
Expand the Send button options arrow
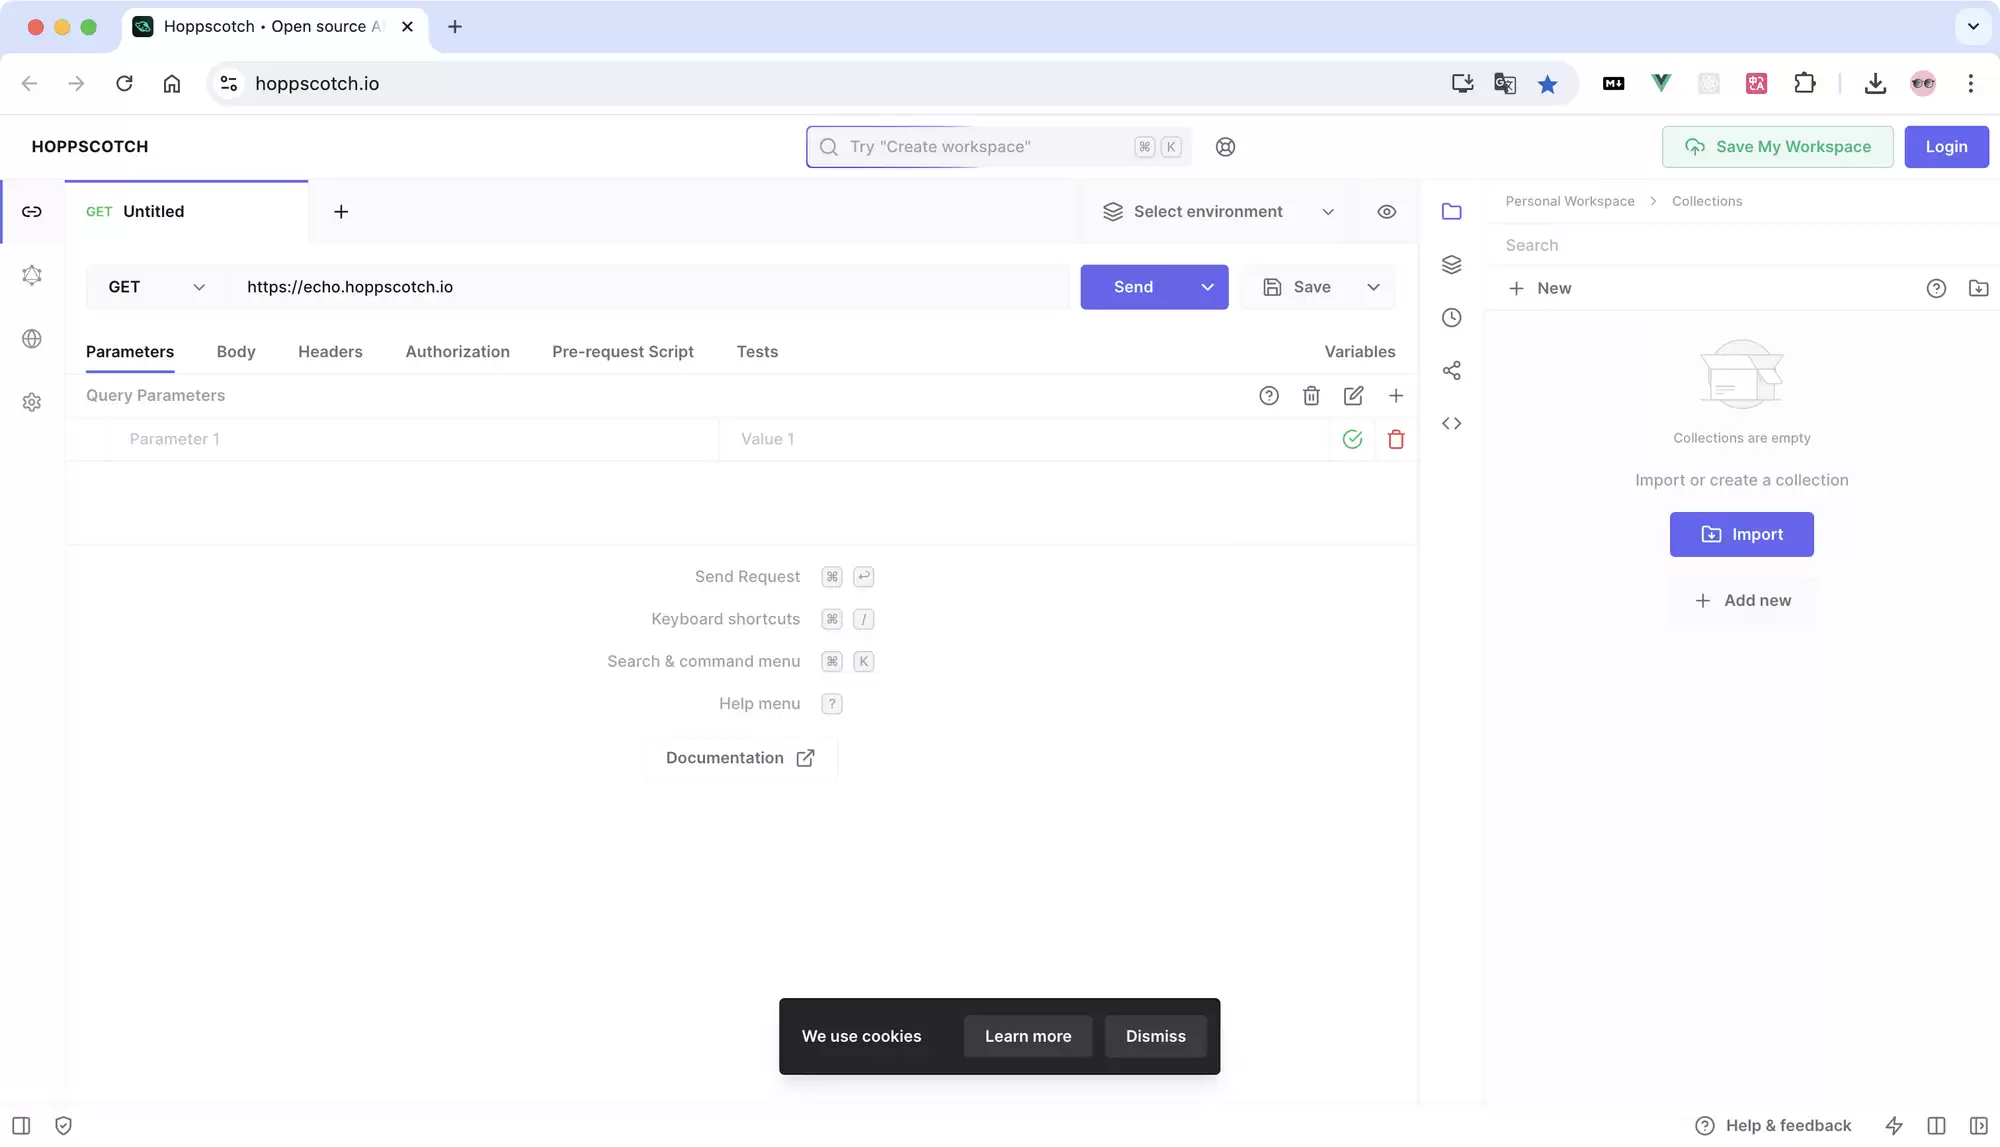1208,287
